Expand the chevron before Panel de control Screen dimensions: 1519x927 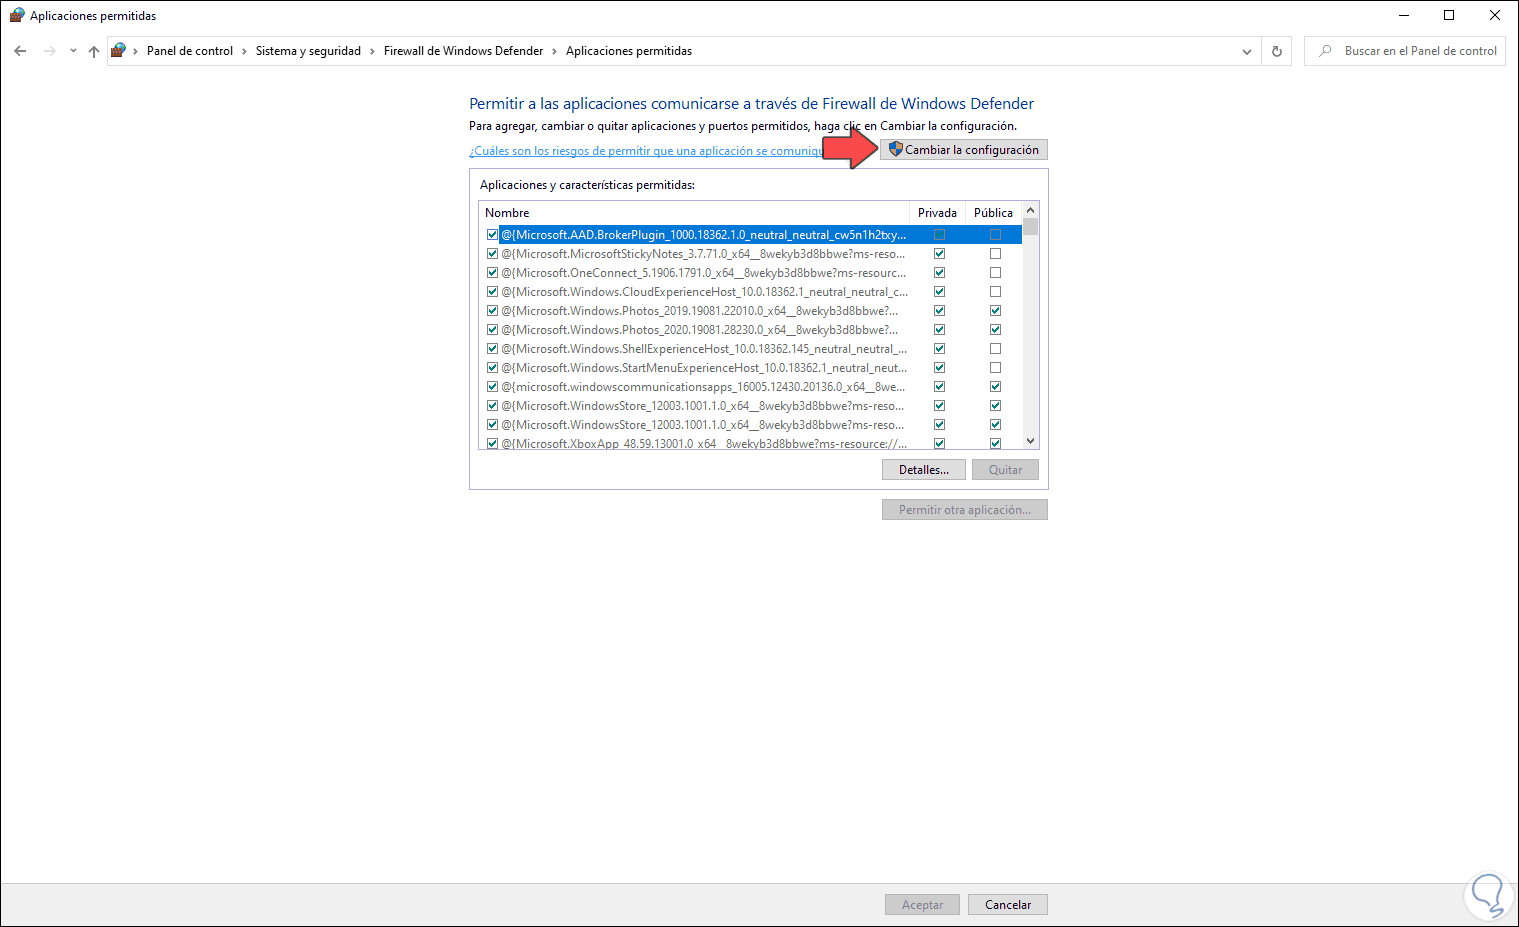(136, 51)
